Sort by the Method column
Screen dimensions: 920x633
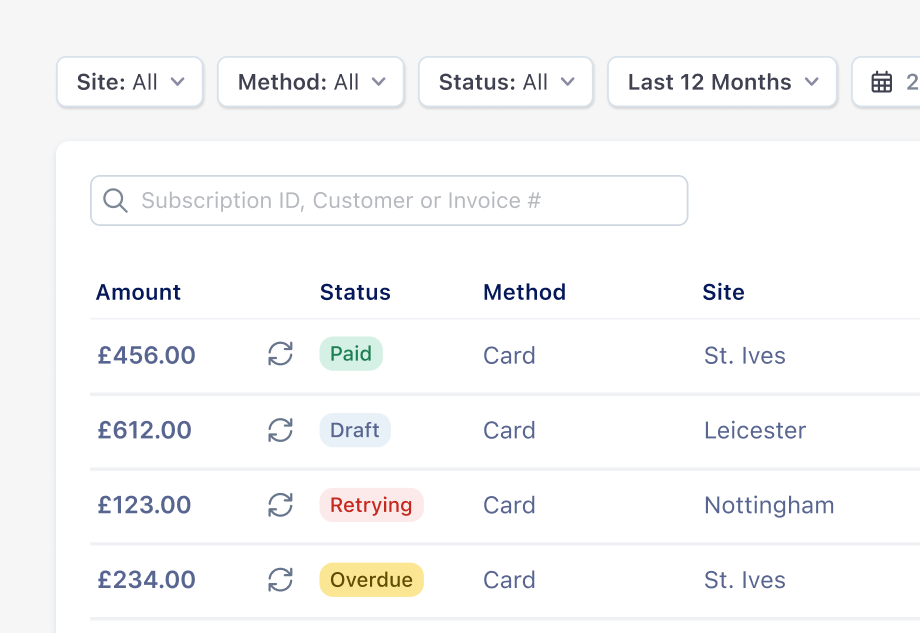(x=524, y=292)
